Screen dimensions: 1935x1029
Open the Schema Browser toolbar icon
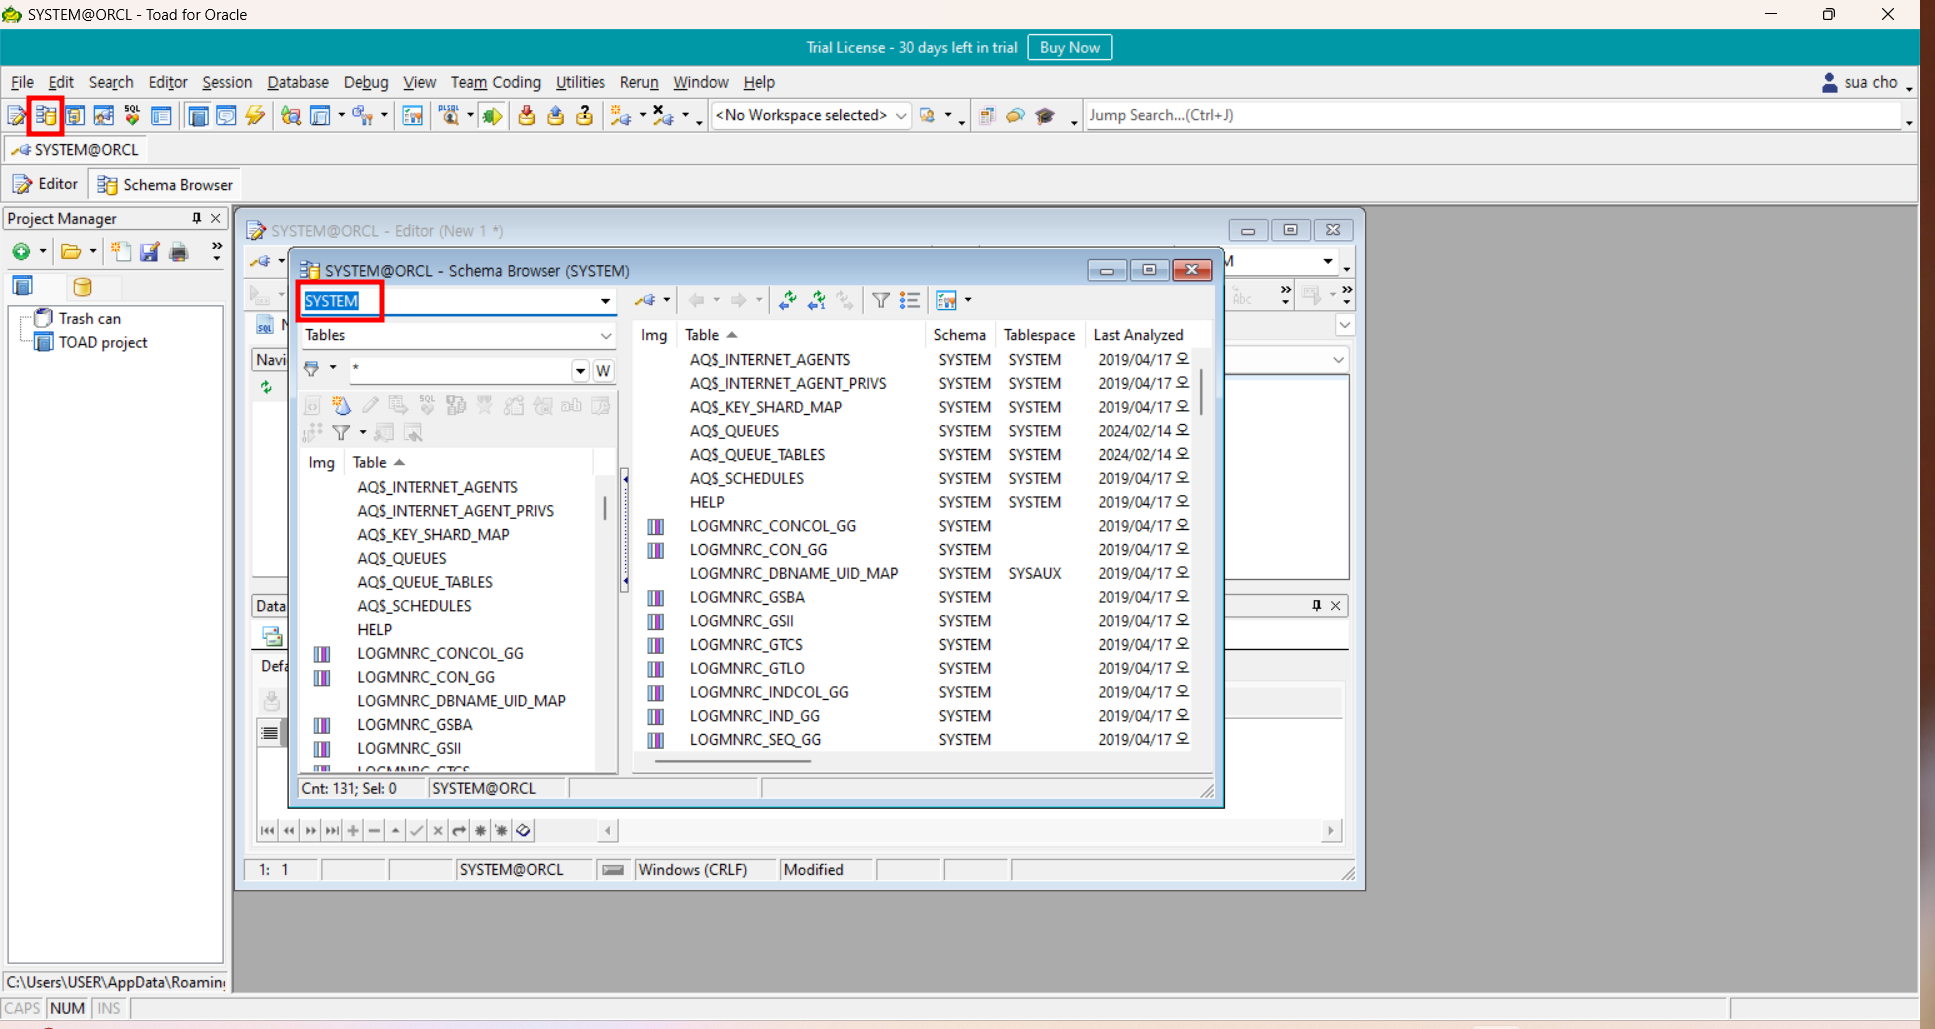point(46,116)
